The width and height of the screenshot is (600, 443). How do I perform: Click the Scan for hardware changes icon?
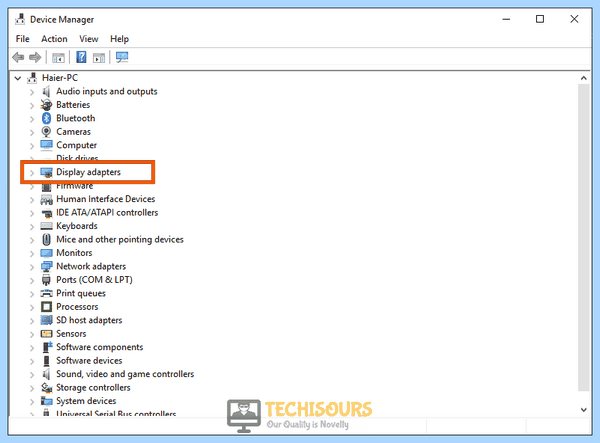122,57
